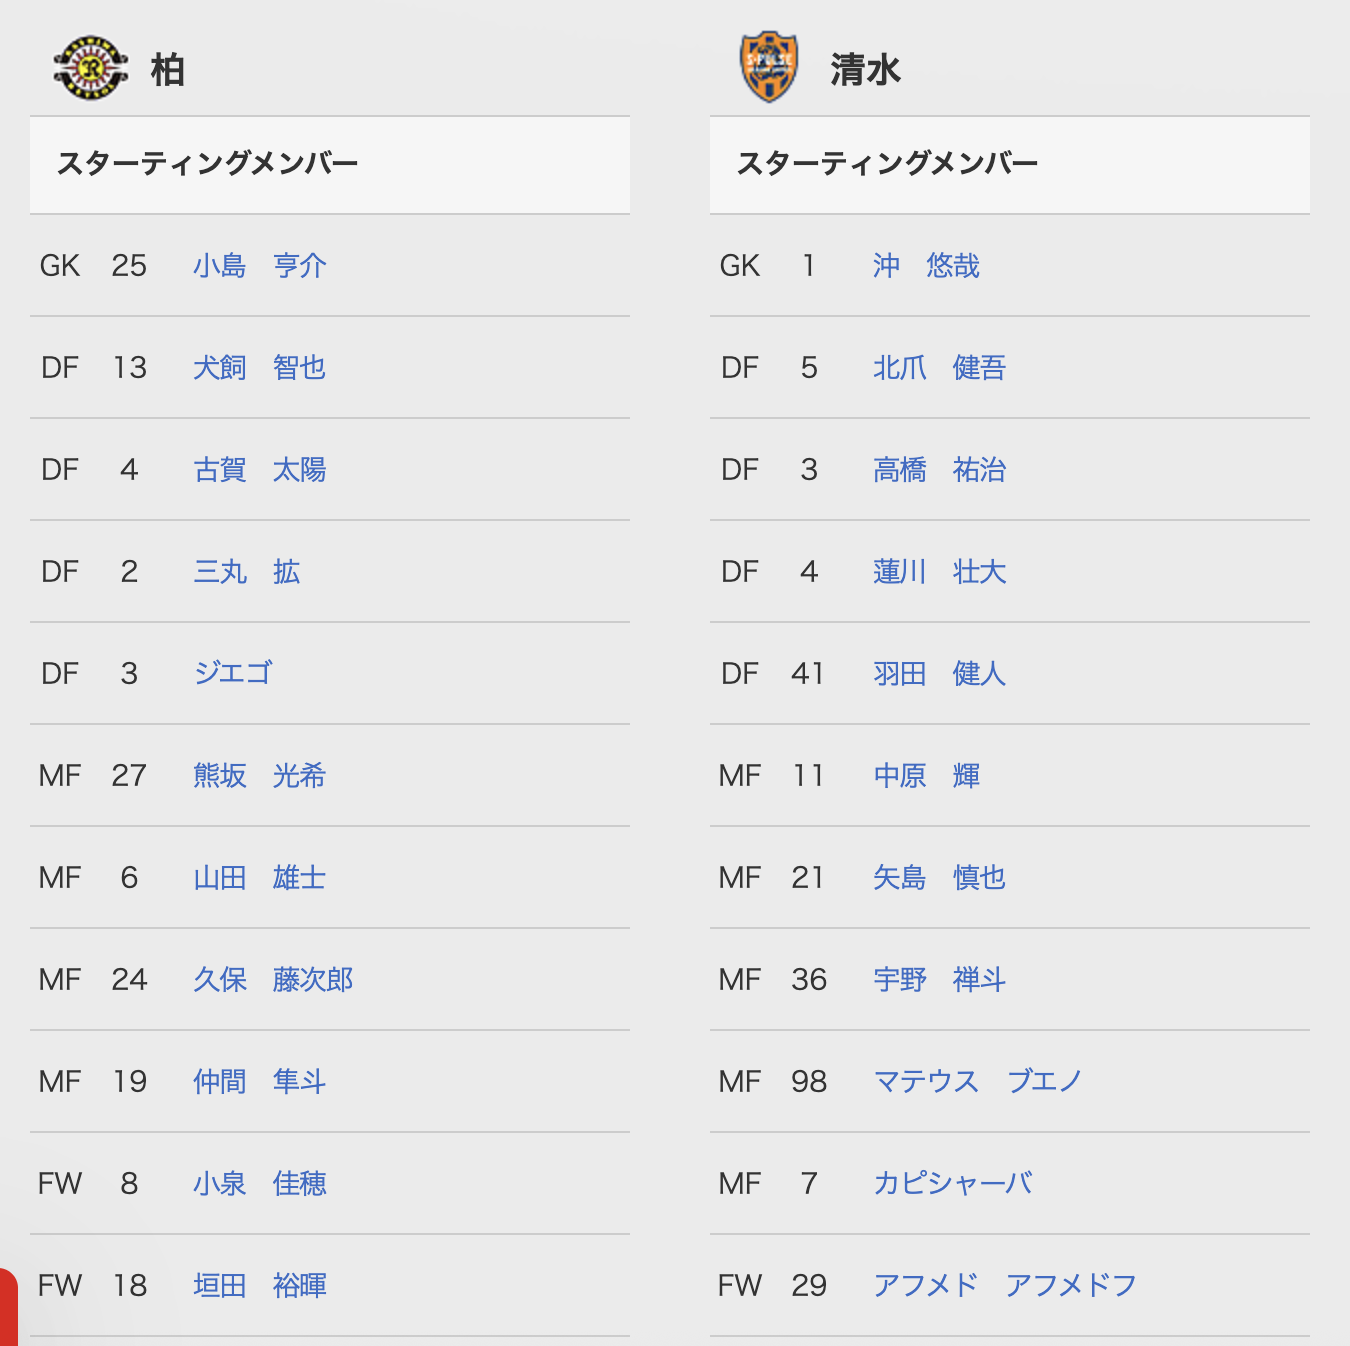Image resolution: width=1350 pixels, height=1346 pixels.
Task: Open player link 小島 亨介
Action: tap(260, 266)
